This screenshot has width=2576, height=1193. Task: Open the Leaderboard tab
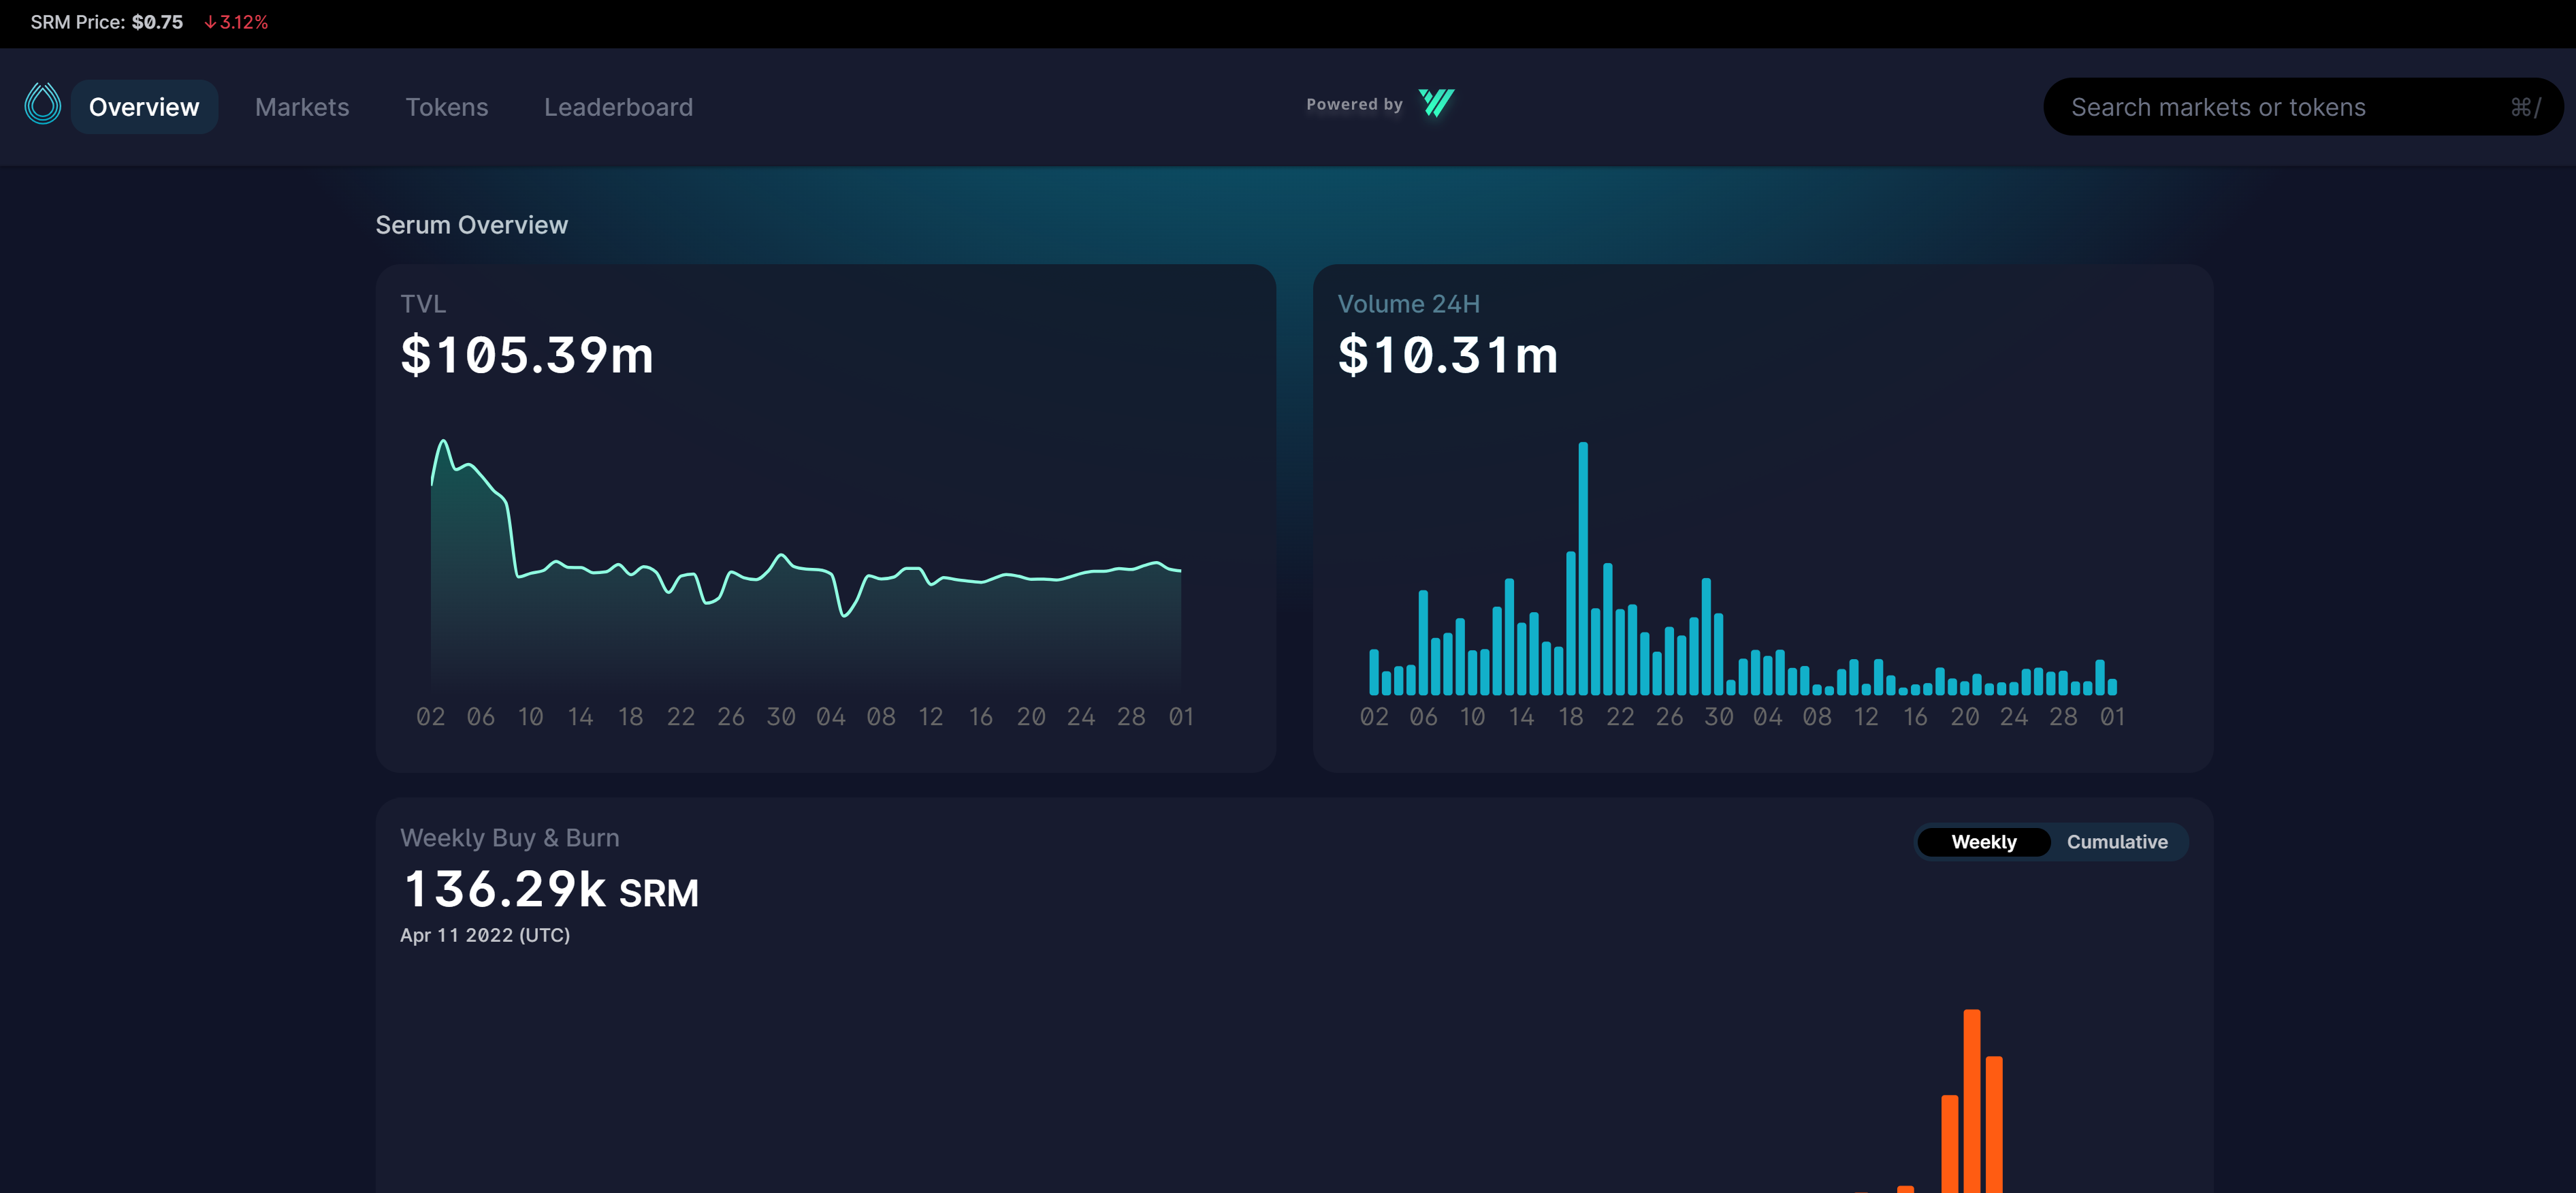[x=619, y=106]
